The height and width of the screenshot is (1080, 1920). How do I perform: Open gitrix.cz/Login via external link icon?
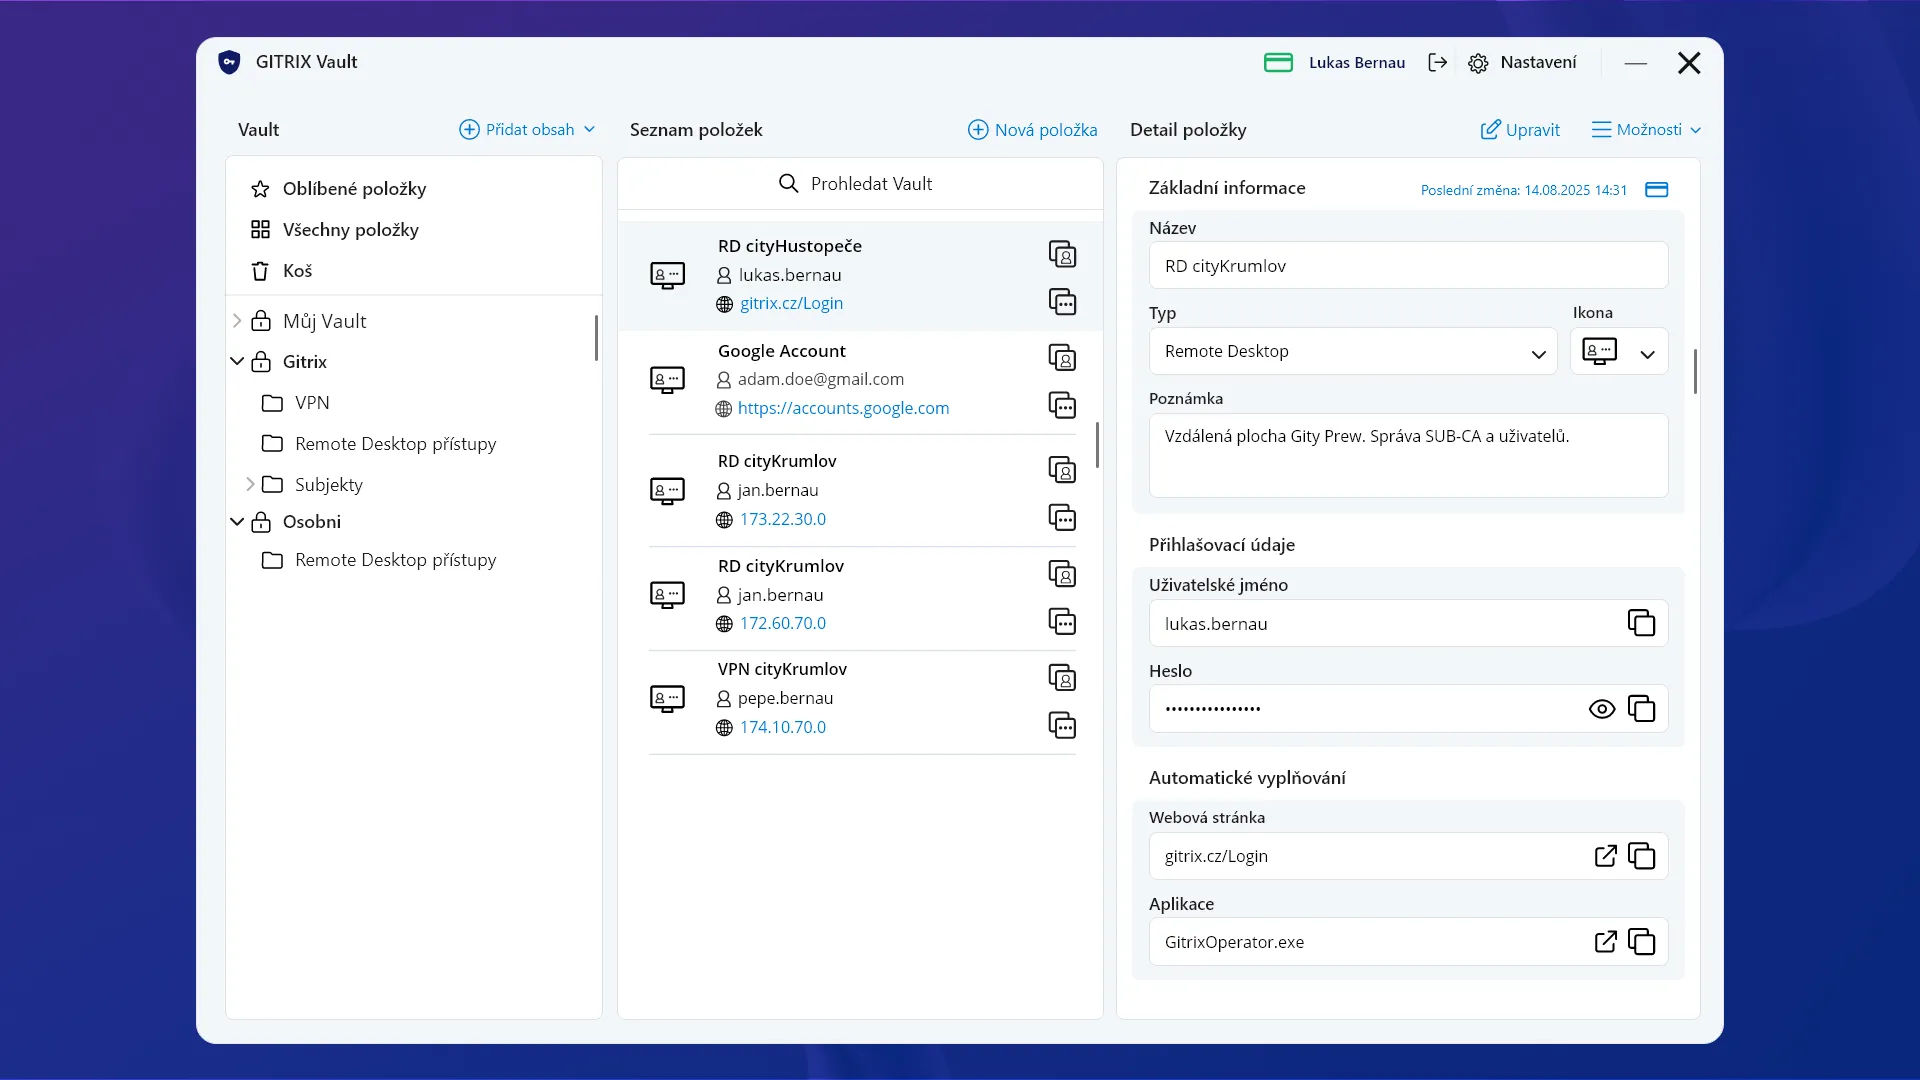(x=1606, y=856)
